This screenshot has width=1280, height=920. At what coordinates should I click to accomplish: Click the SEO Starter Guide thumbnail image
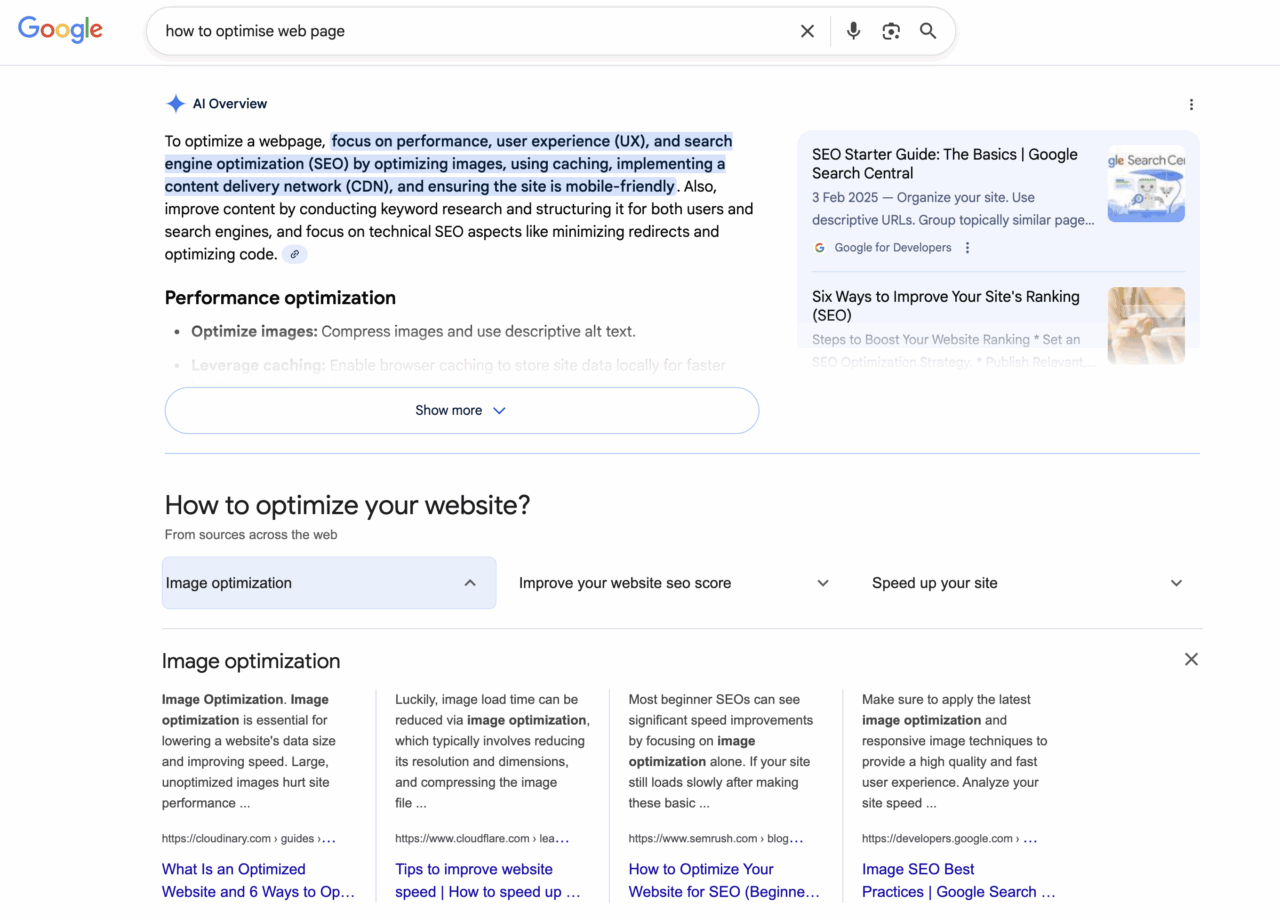(x=1146, y=184)
